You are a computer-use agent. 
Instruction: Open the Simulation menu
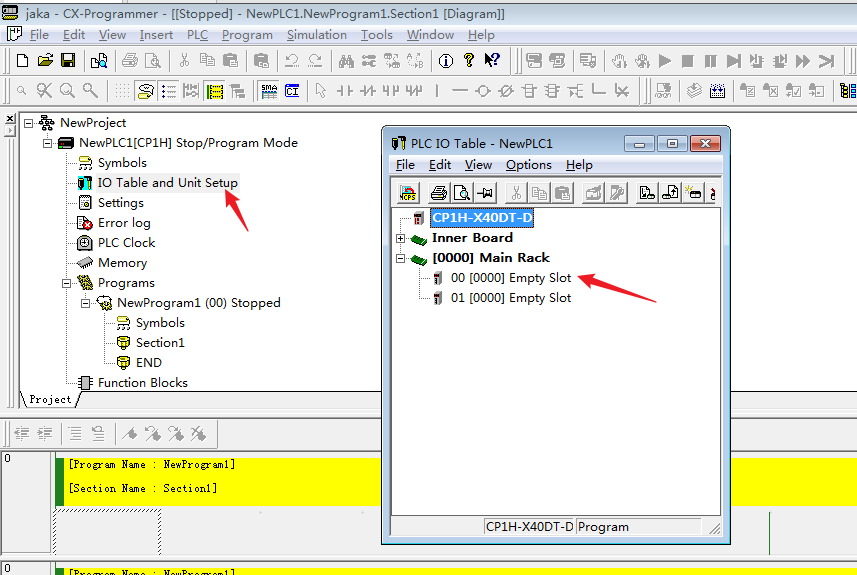pos(316,35)
